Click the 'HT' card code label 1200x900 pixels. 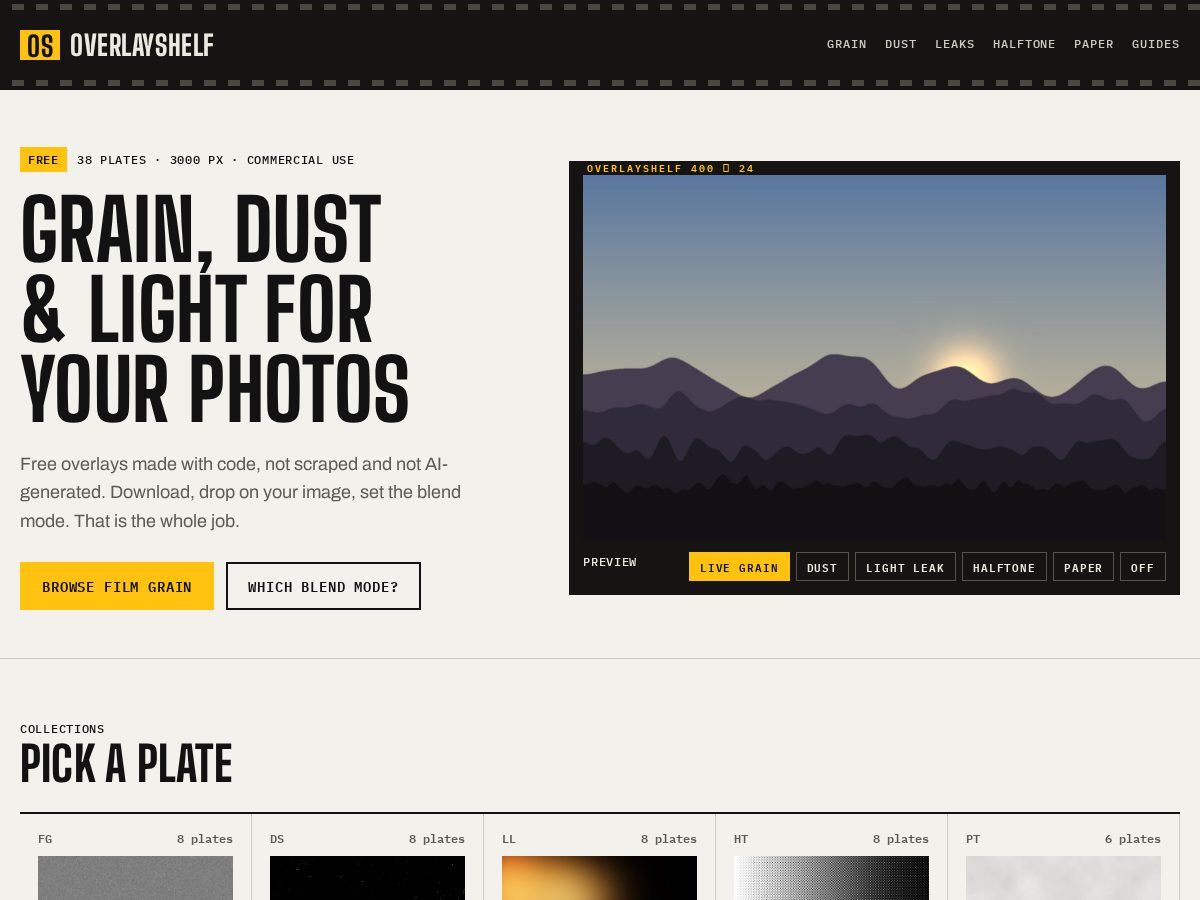pyautogui.click(x=741, y=839)
